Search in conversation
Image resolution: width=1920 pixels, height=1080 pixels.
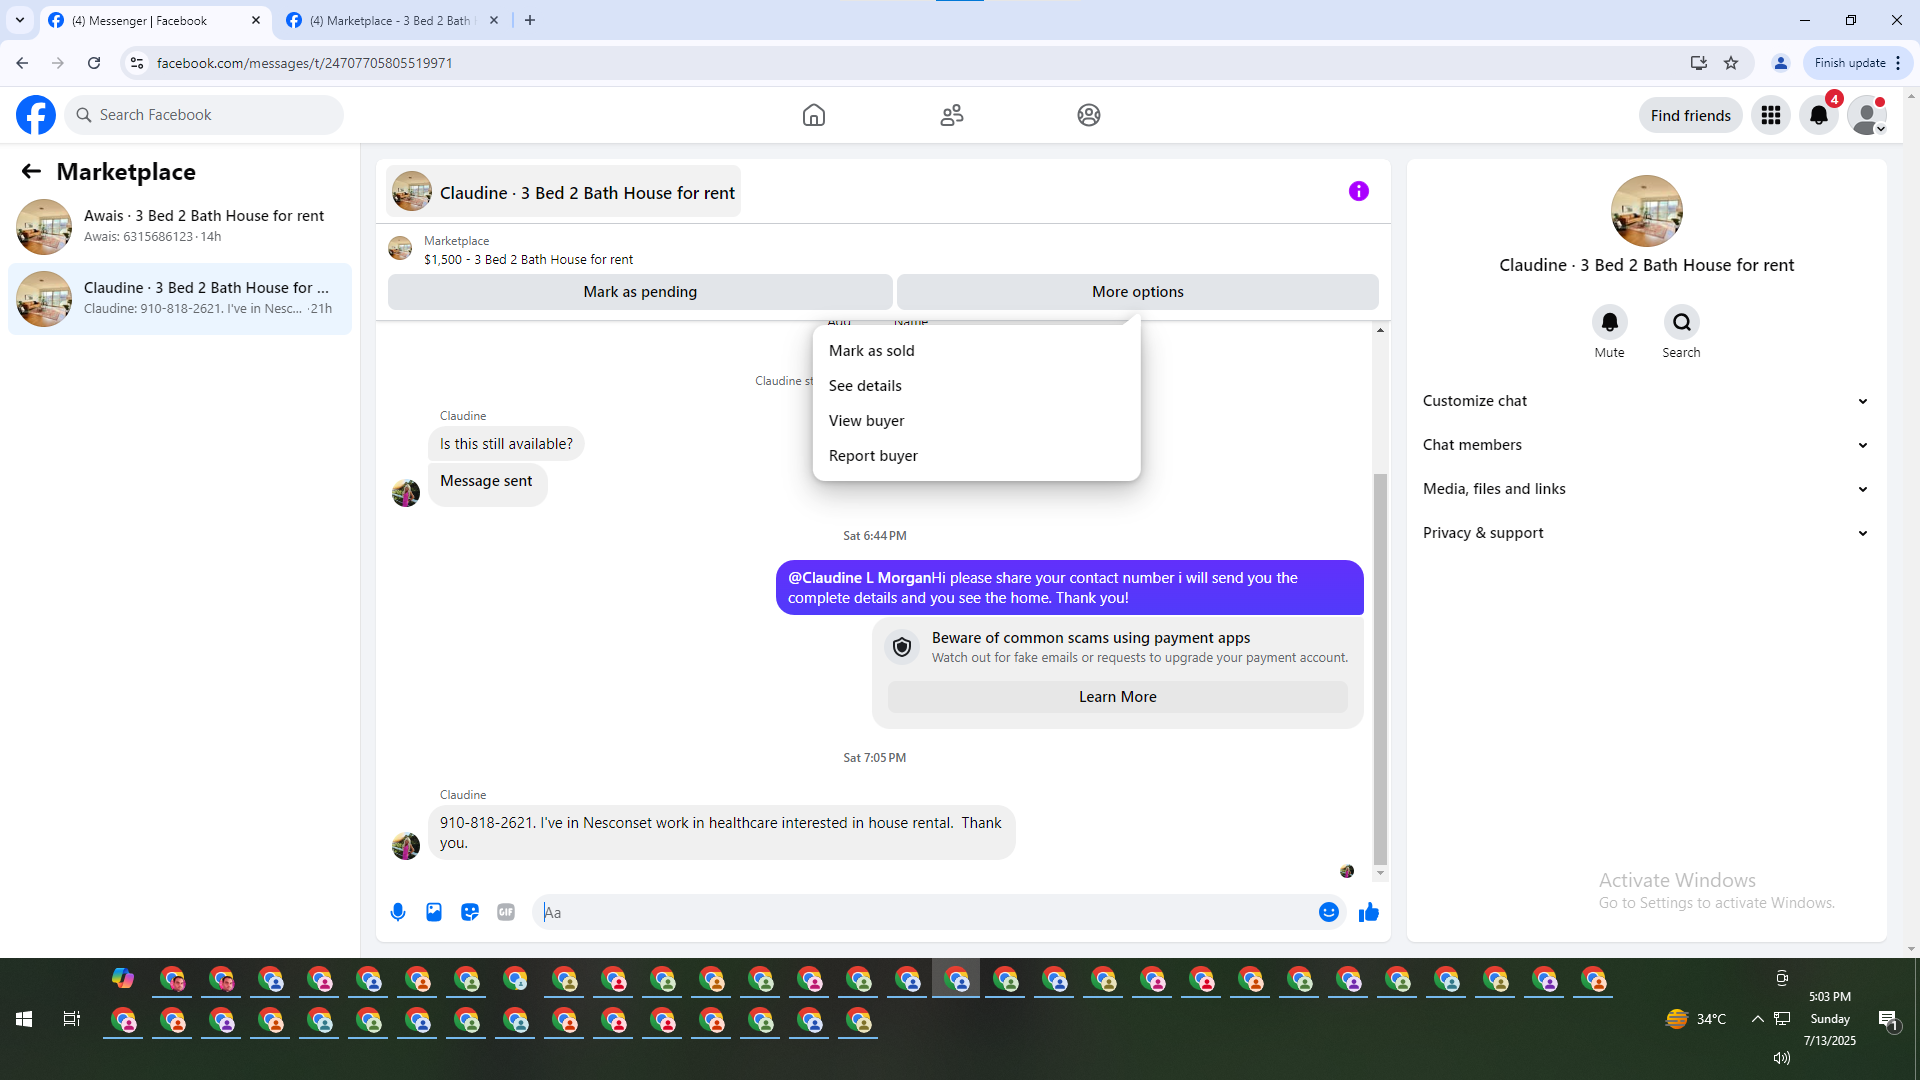tap(1681, 323)
